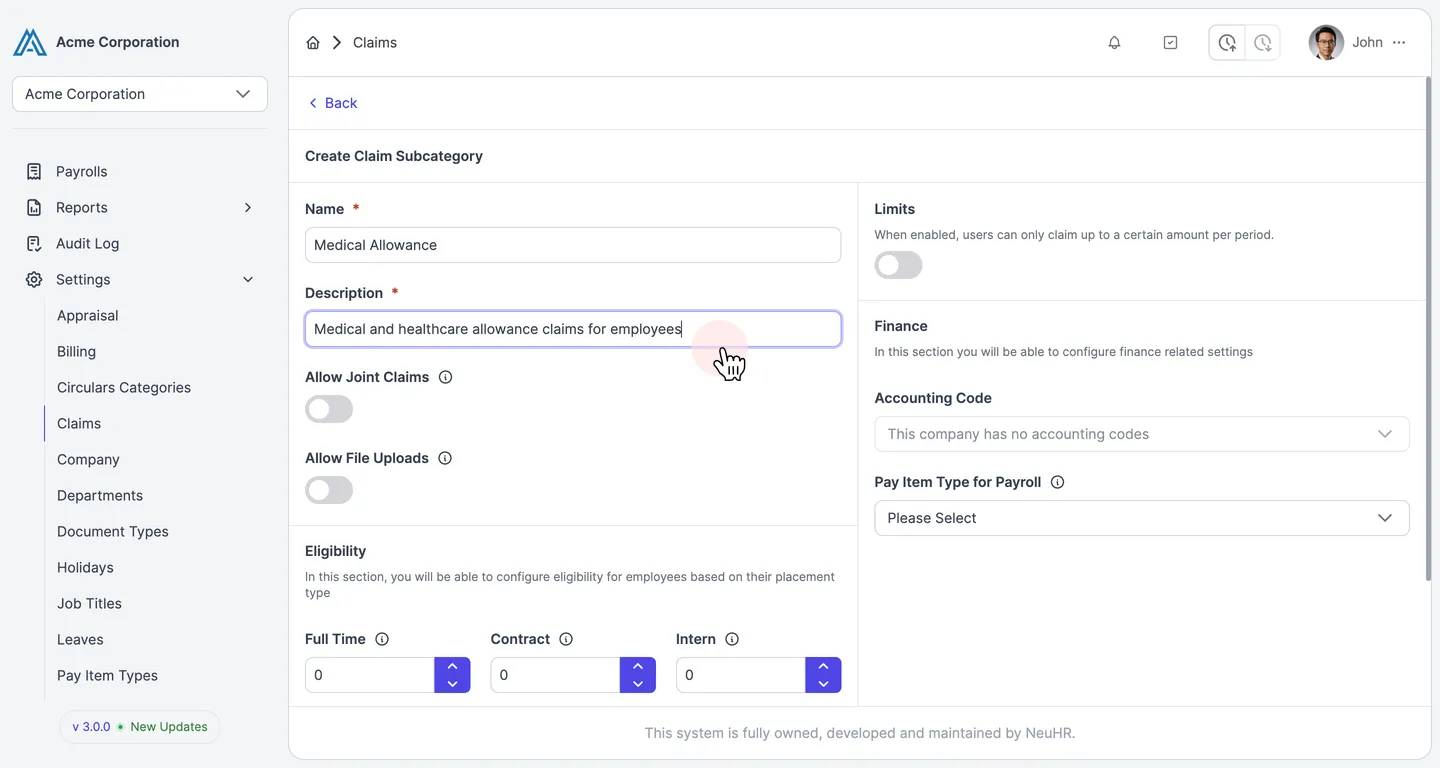Image resolution: width=1440 pixels, height=768 pixels.
Task: Click the Description input field
Action: tap(573, 329)
